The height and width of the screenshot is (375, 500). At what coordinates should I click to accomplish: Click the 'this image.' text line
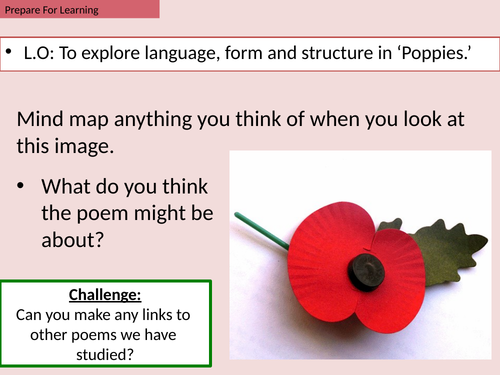pyautogui.click(x=65, y=146)
